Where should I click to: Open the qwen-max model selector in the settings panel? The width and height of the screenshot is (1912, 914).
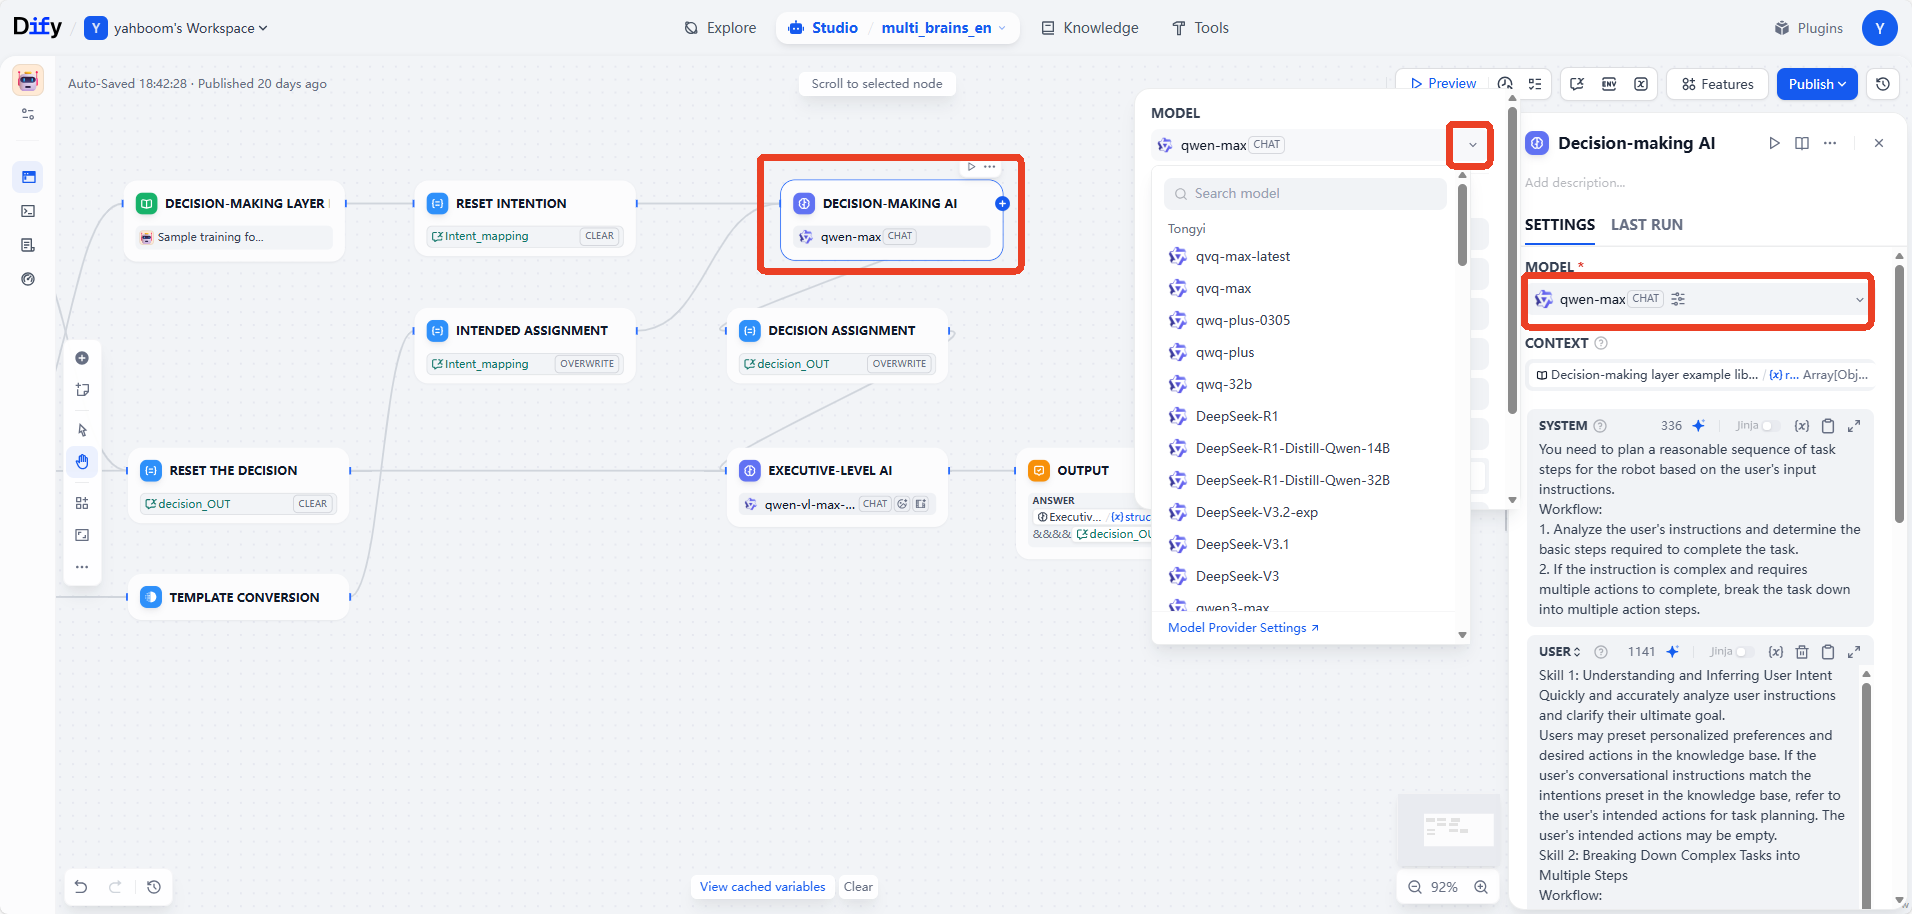(x=1698, y=299)
